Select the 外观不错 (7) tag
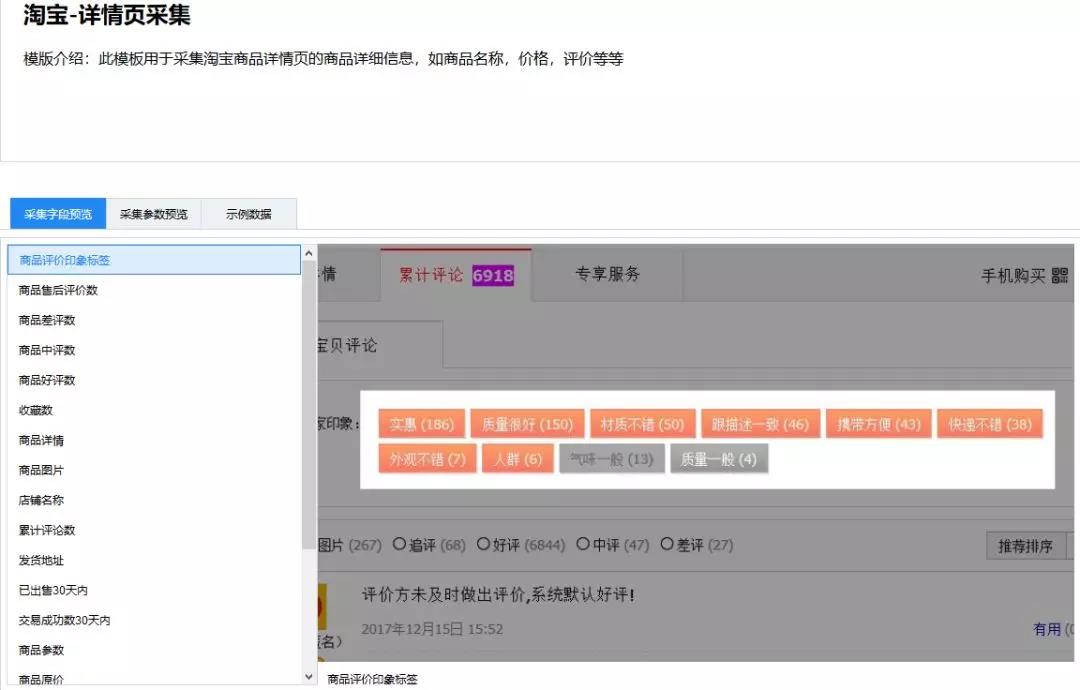The width and height of the screenshot is (1080, 690). [x=428, y=459]
